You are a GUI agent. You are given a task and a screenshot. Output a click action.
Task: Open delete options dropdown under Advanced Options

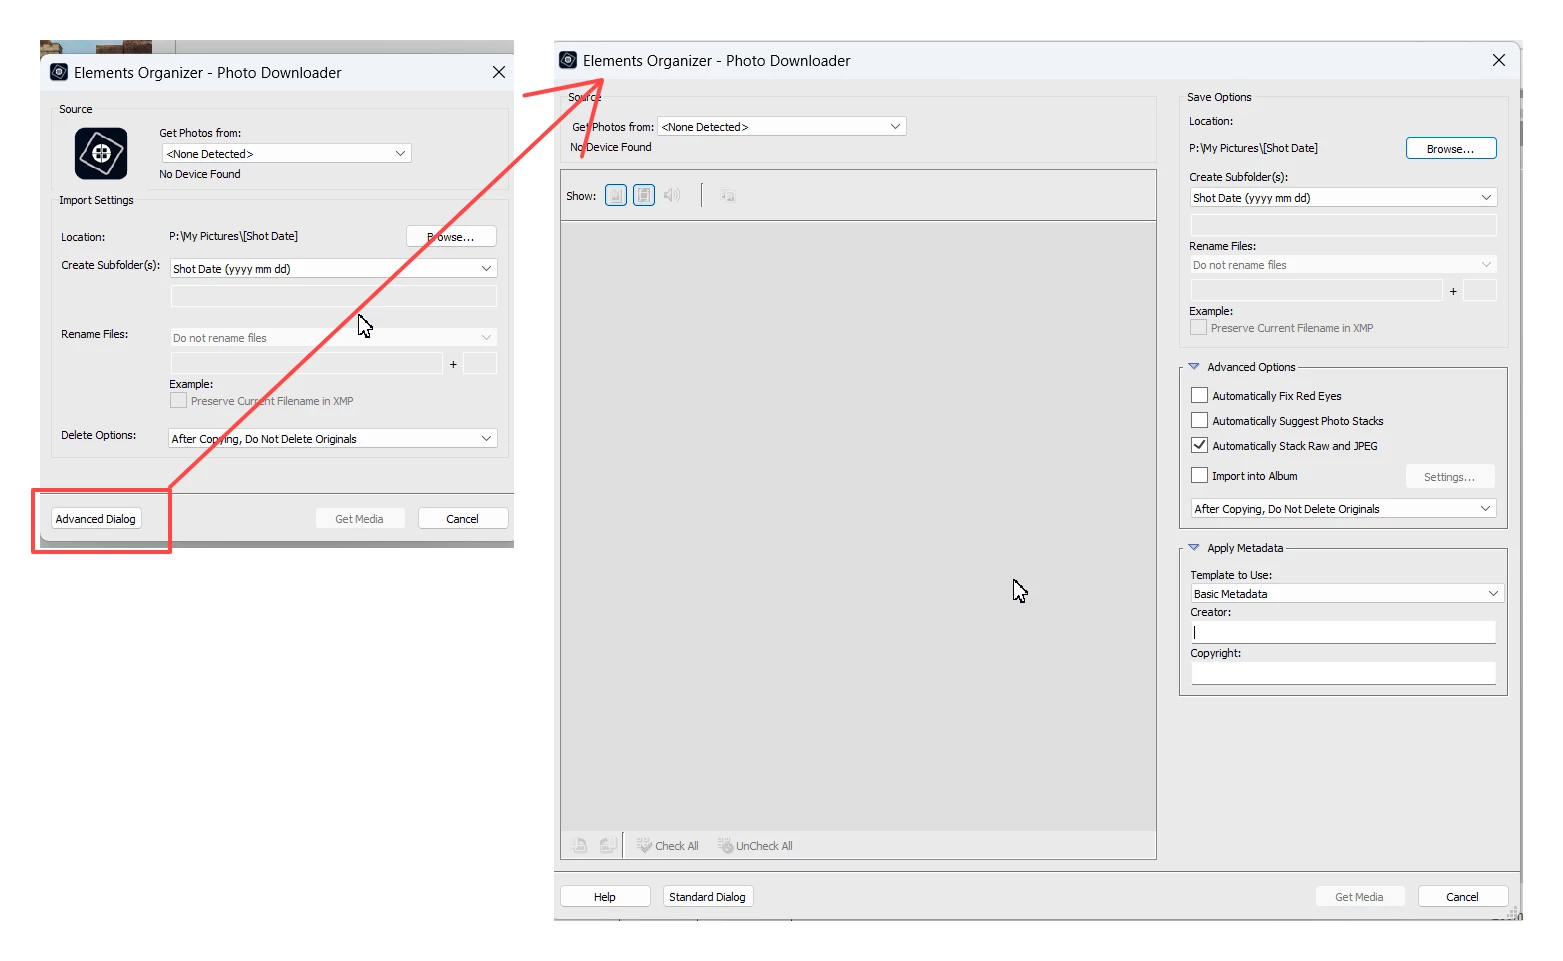tap(1343, 509)
